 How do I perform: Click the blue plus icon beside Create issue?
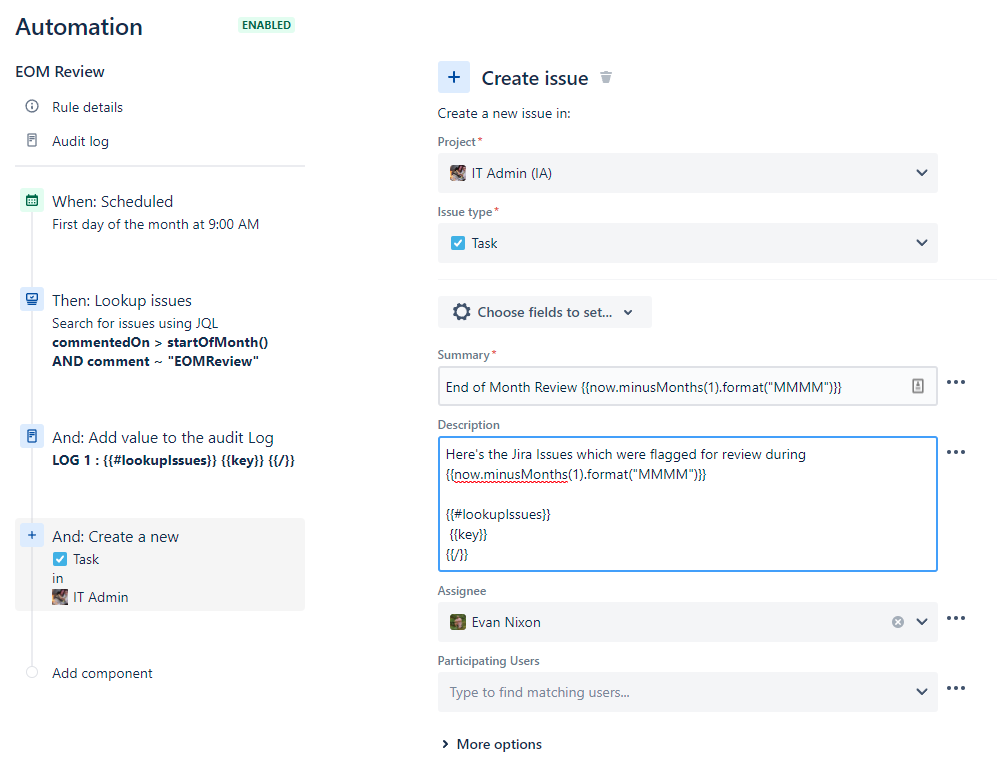[454, 78]
